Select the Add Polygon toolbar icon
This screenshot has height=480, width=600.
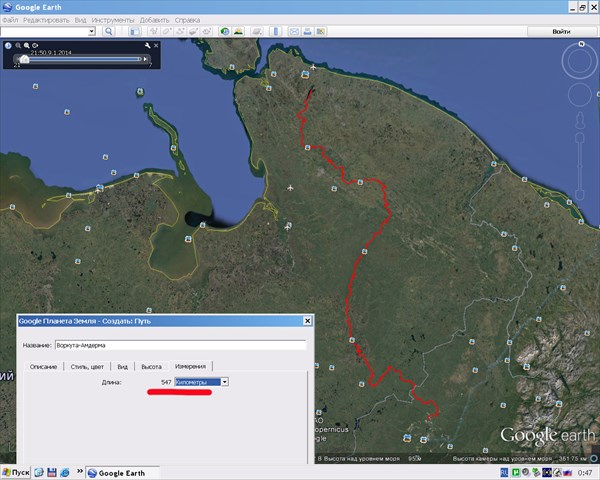[x=166, y=31]
